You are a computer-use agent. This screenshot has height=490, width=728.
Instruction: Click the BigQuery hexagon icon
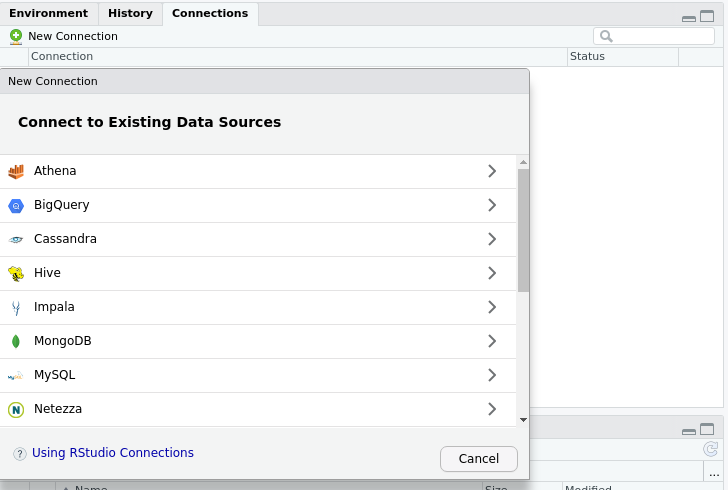point(16,205)
